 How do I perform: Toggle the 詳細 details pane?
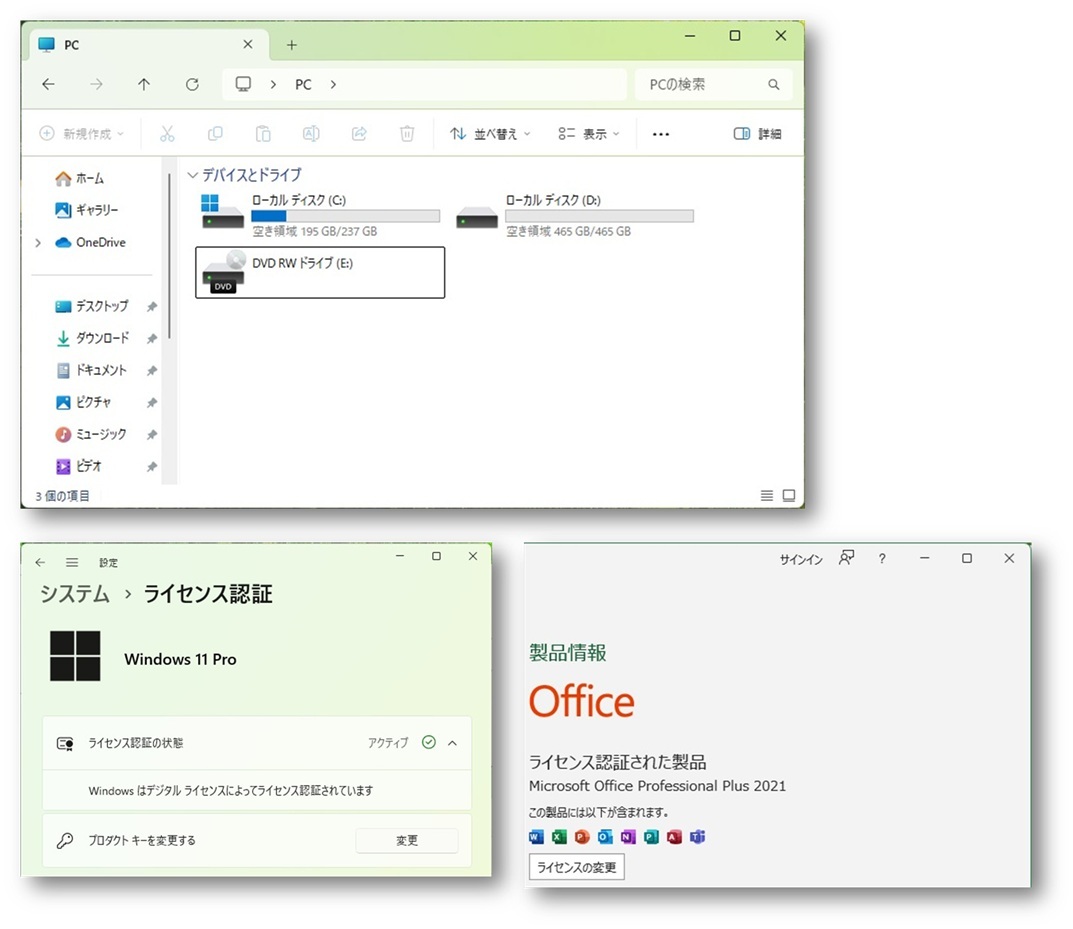[x=758, y=133]
